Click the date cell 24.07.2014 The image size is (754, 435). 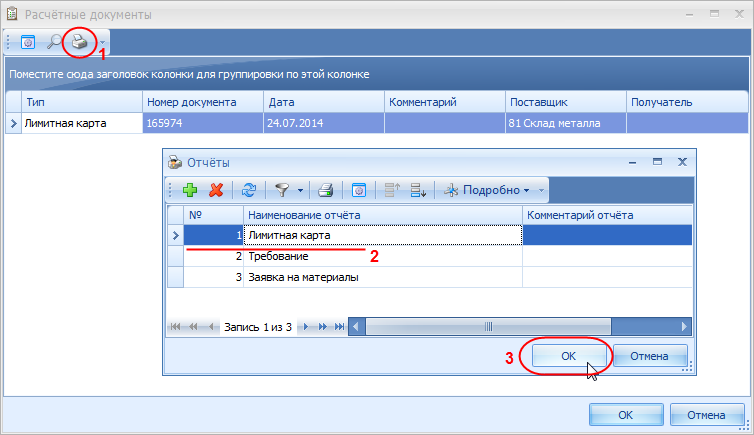pyautogui.click(x=324, y=123)
